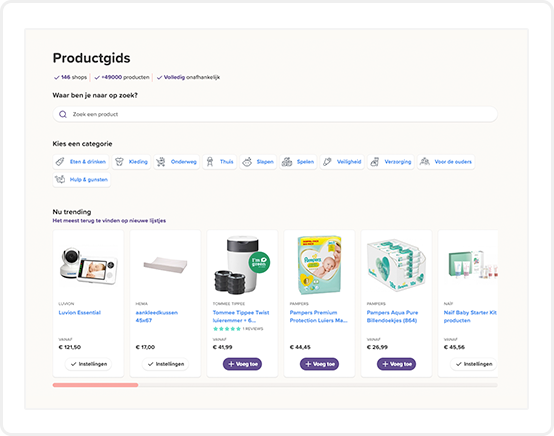This screenshot has height=436, width=554.
Task: Add Pampers Aqua Pure with Voeg toe
Action: pyautogui.click(x=396, y=364)
